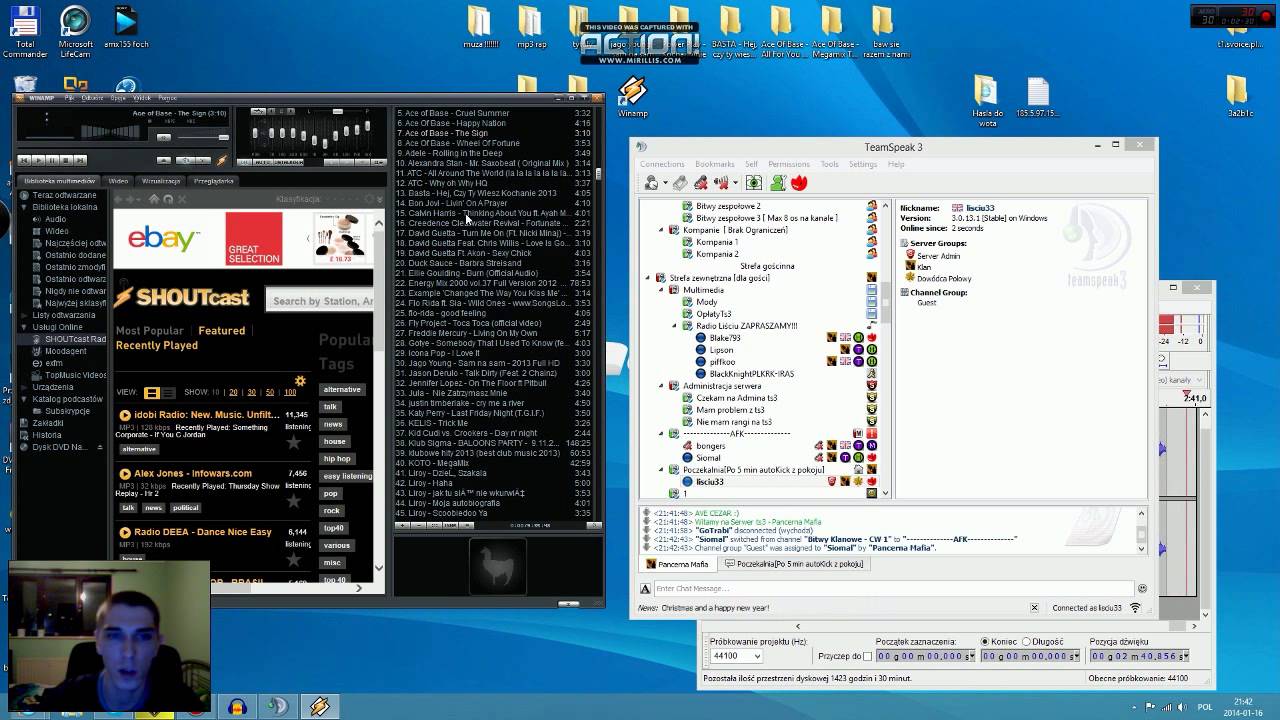The image size is (1280, 720).
Task: Click the Winamp previous track button
Action: tap(24, 160)
